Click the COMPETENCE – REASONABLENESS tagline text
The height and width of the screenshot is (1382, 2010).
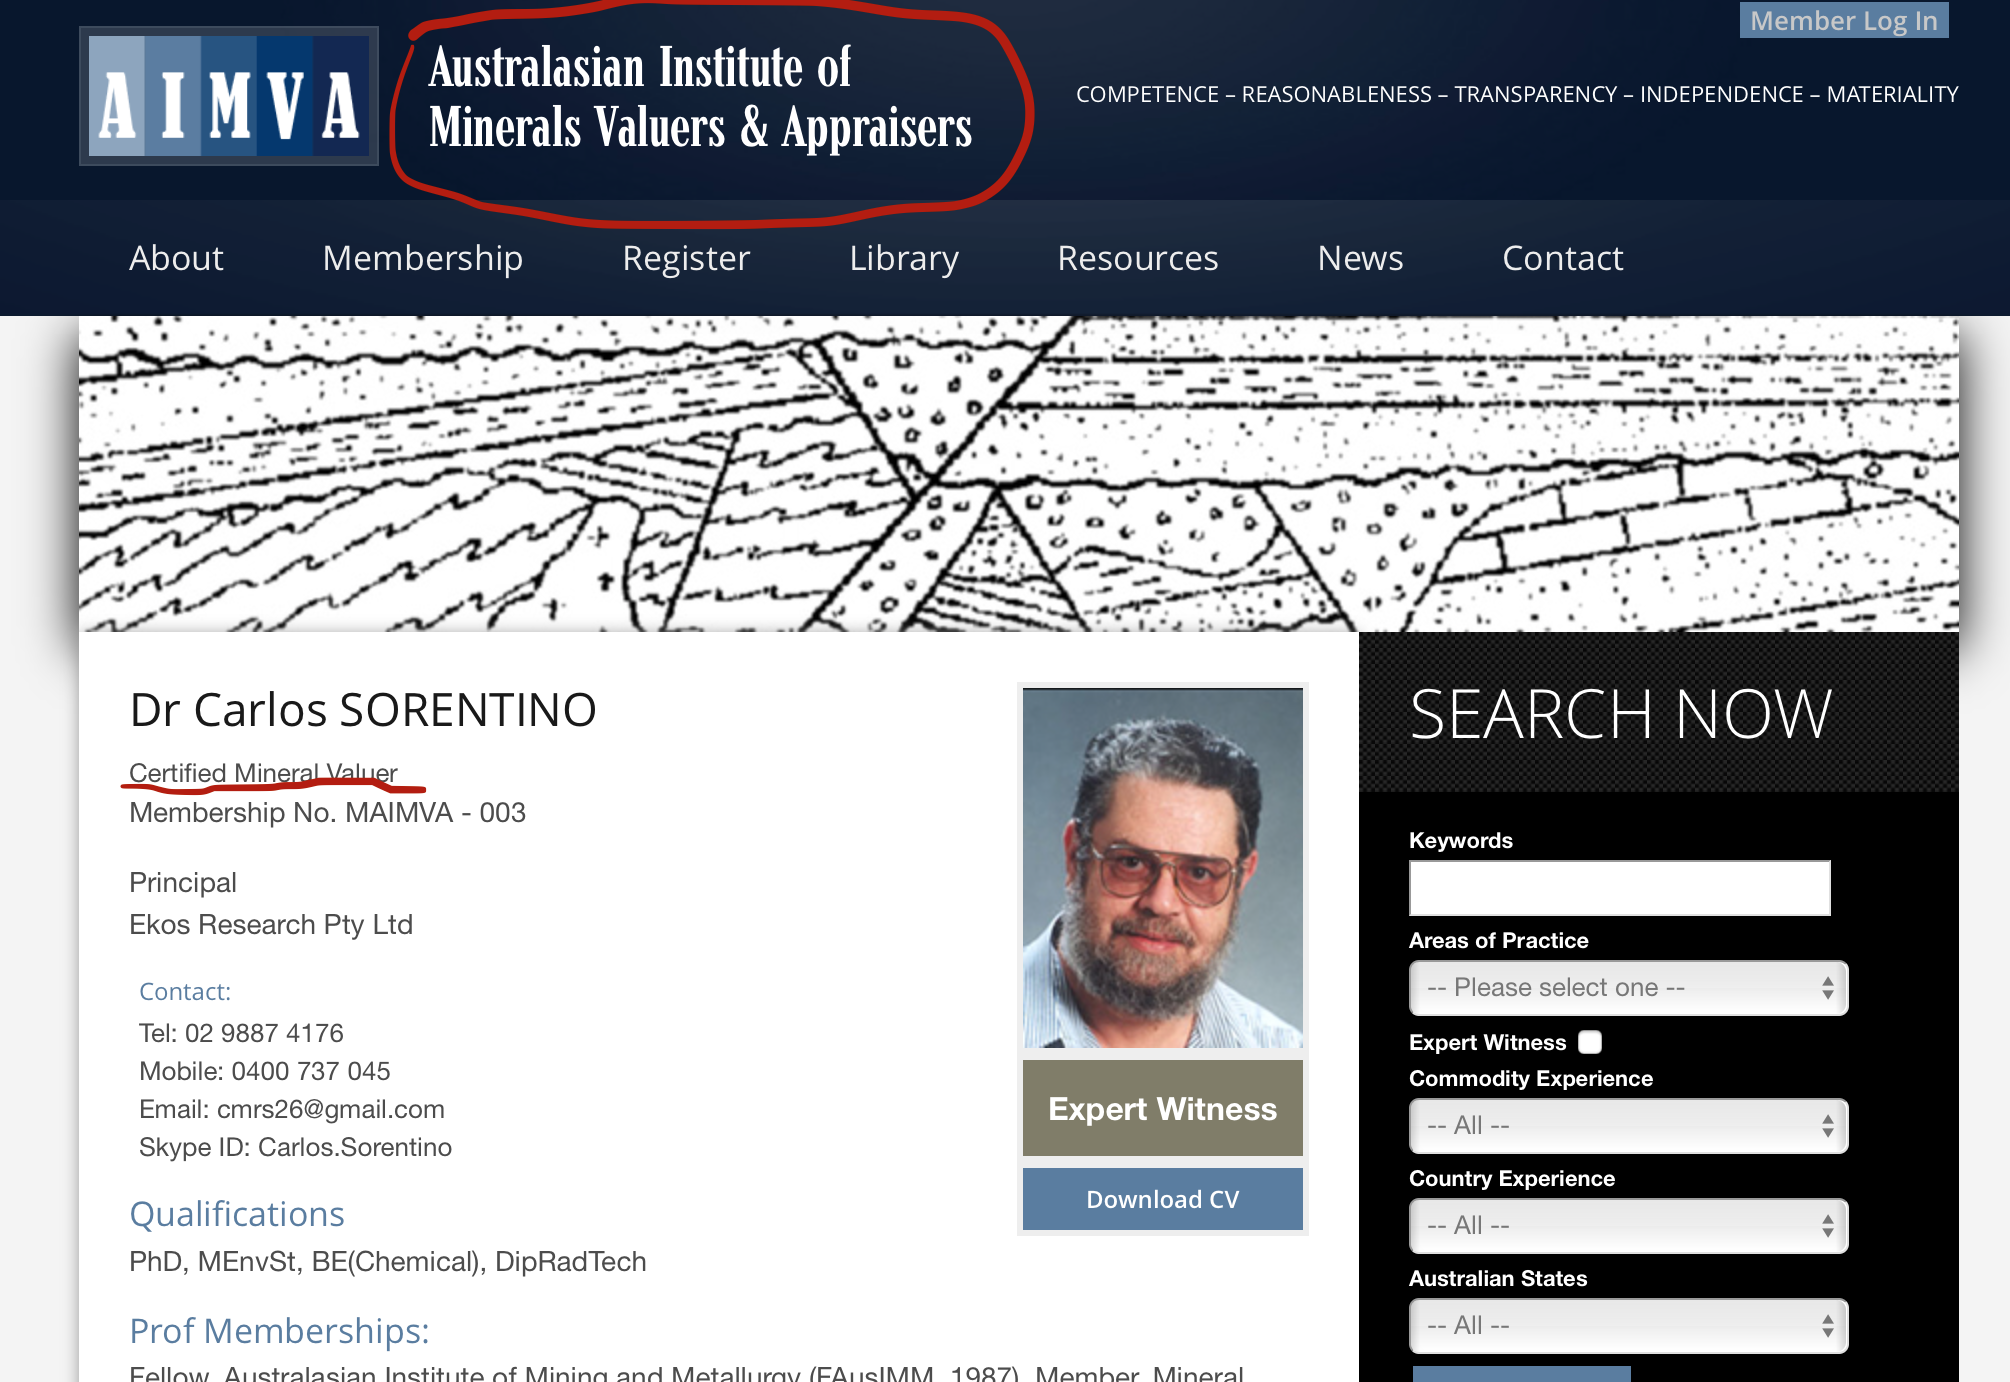(x=1516, y=94)
